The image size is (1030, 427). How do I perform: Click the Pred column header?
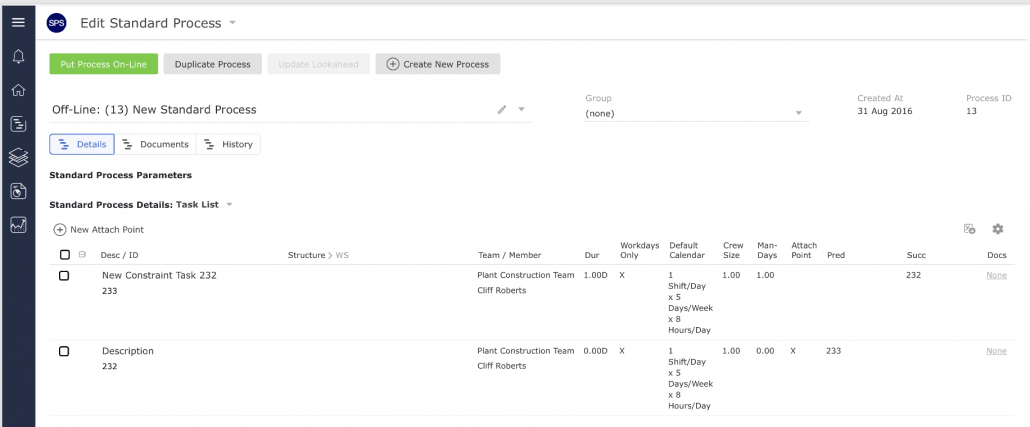836,255
